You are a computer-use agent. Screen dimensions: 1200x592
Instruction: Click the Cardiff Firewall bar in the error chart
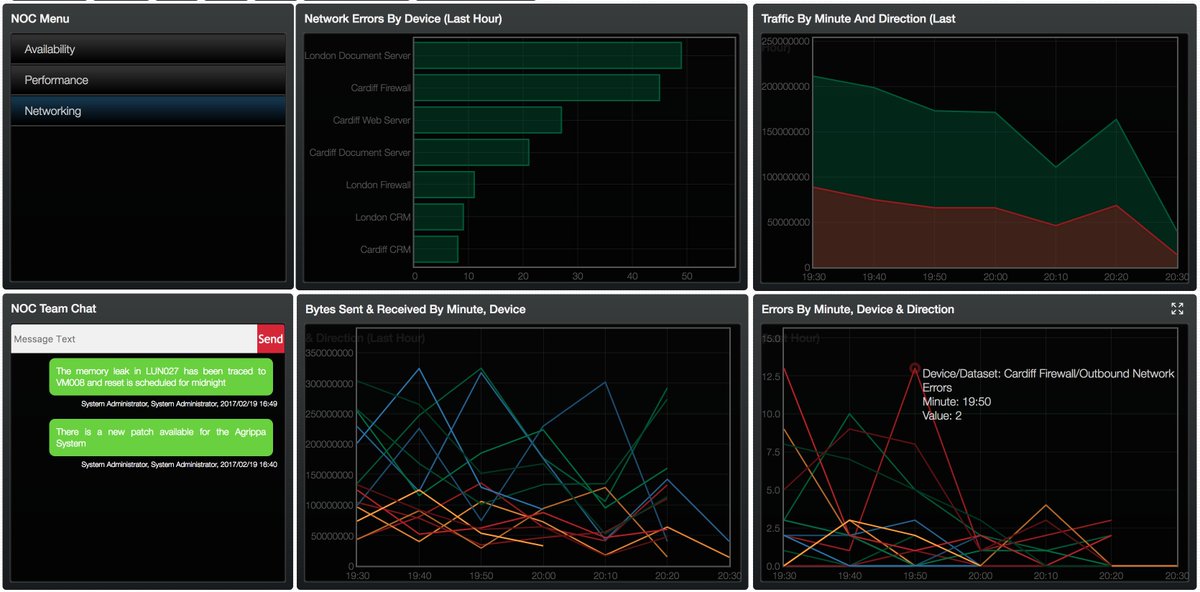click(535, 88)
